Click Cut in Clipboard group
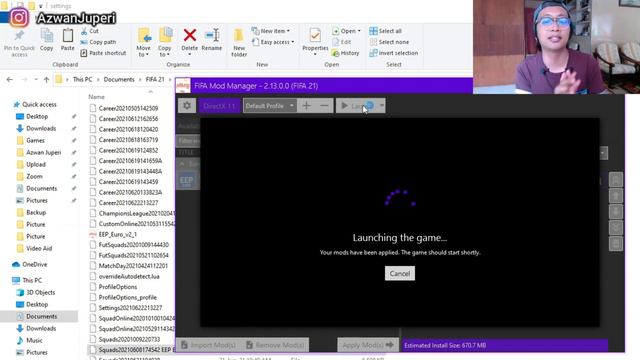This screenshot has height=360, width=640. [x=90, y=31]
